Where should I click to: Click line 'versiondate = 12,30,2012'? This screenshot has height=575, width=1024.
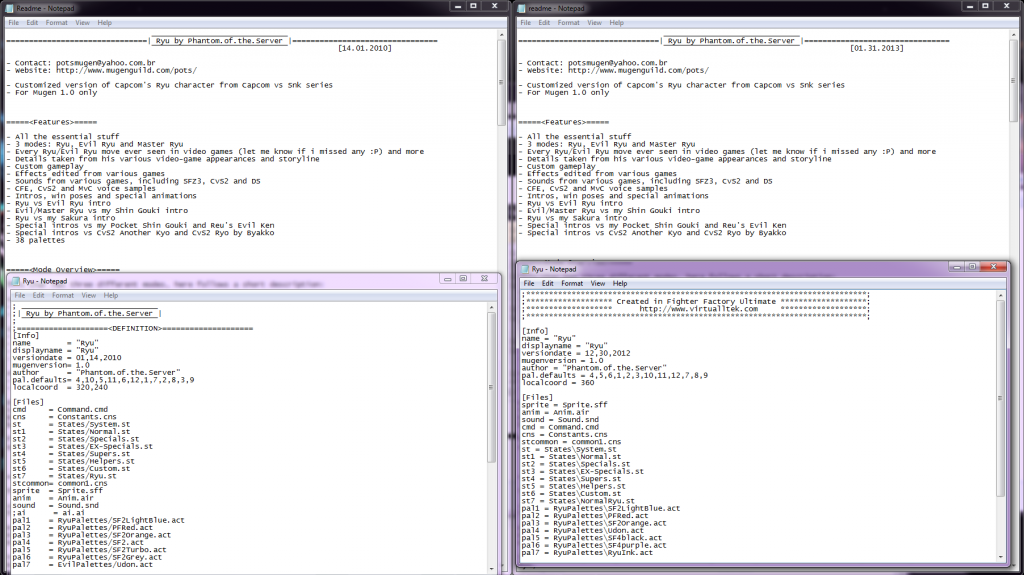pos(576,353)
